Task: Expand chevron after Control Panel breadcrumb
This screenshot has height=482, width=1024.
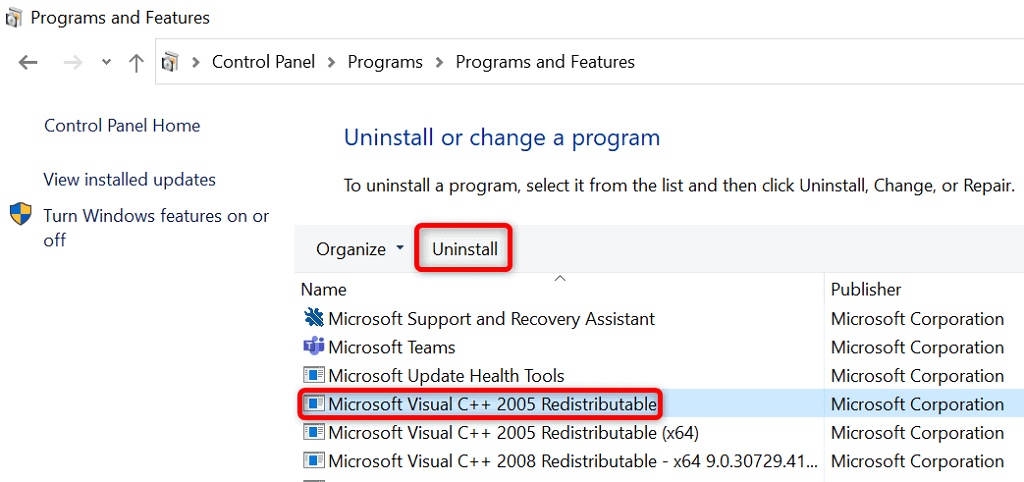Action: (331, 62)
